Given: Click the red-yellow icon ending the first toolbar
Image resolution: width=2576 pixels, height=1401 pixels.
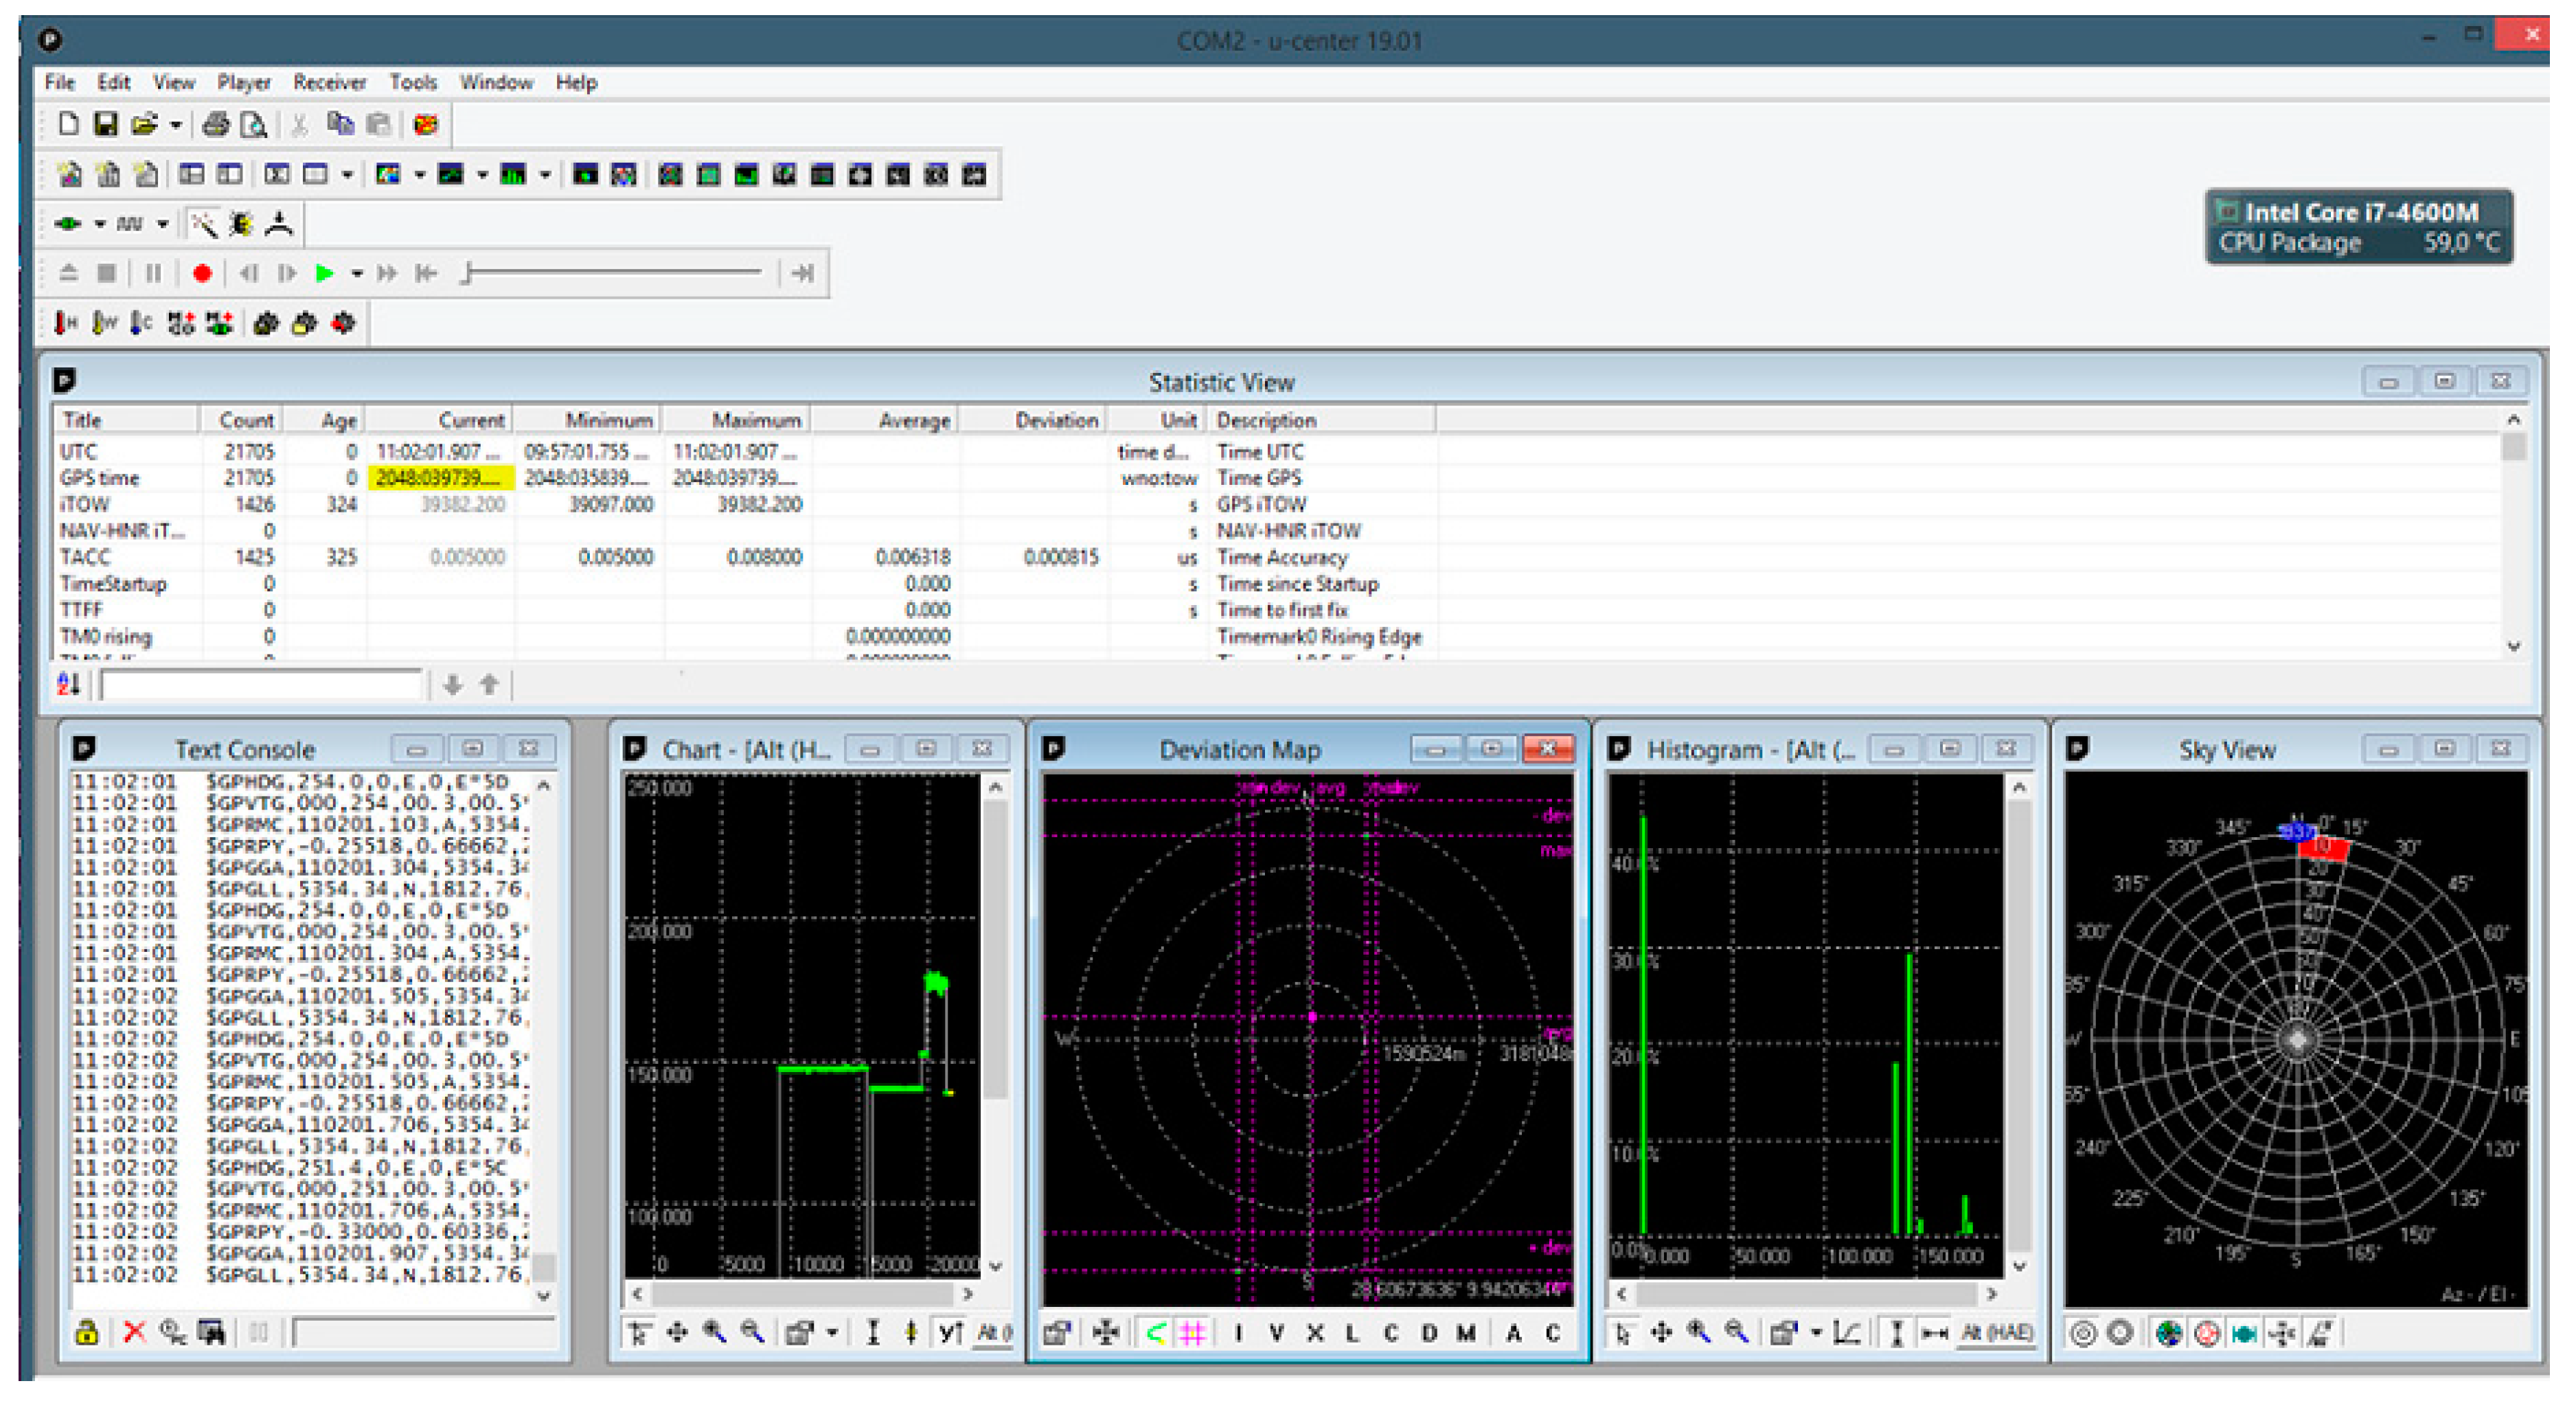Looking at the screenshot, I should pos(426,125).
